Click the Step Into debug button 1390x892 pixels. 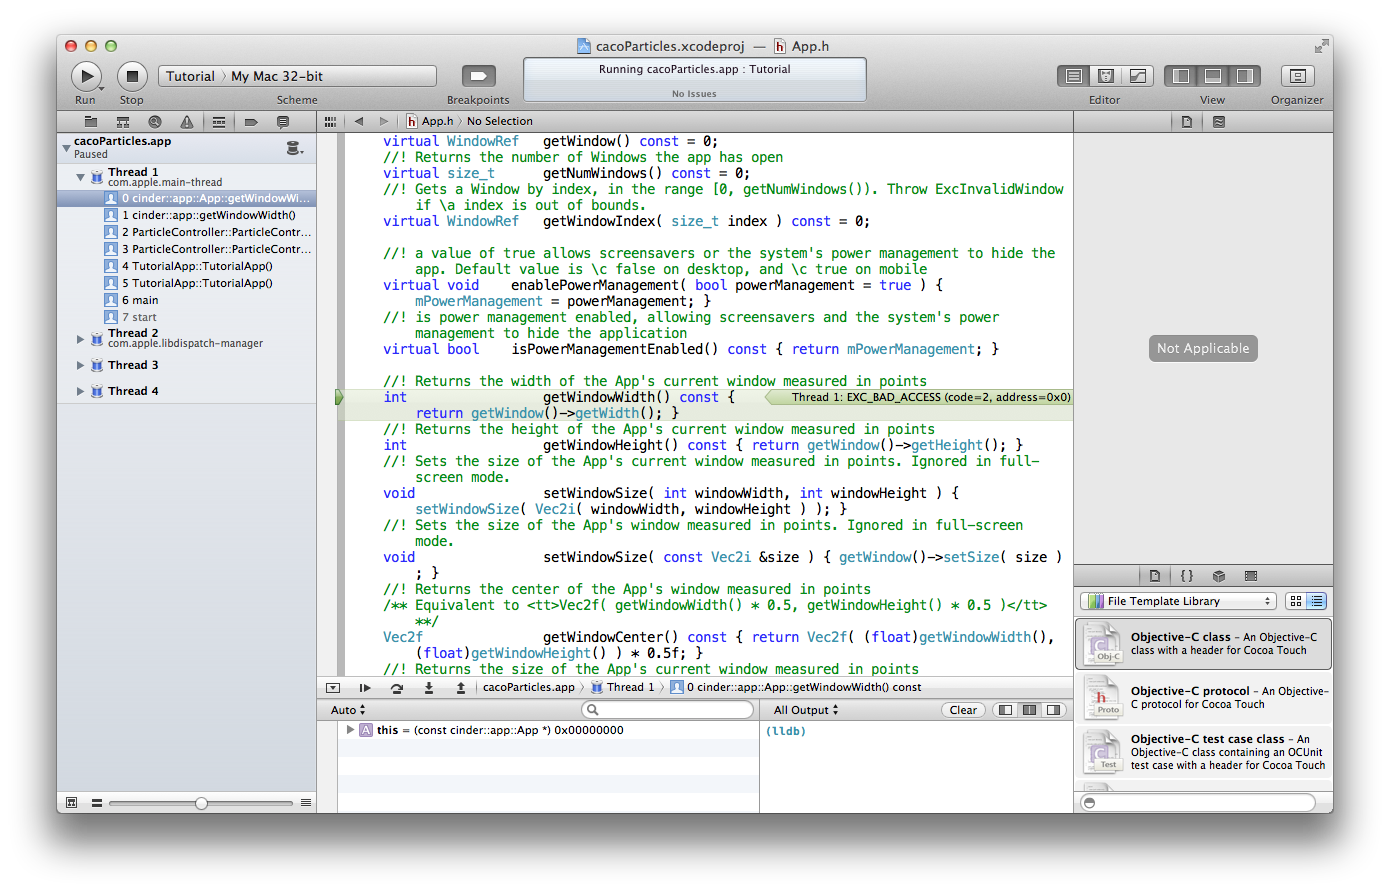(x=429, y=688)
